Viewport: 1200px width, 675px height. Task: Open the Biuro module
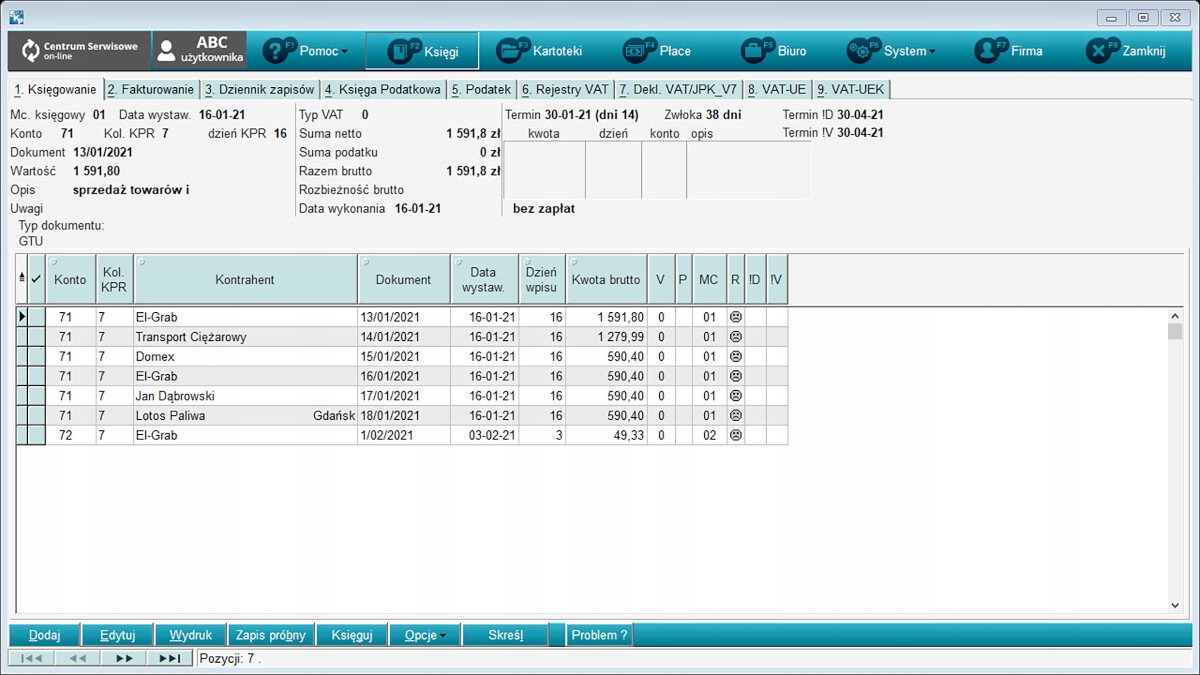click(x=774, y=51)
